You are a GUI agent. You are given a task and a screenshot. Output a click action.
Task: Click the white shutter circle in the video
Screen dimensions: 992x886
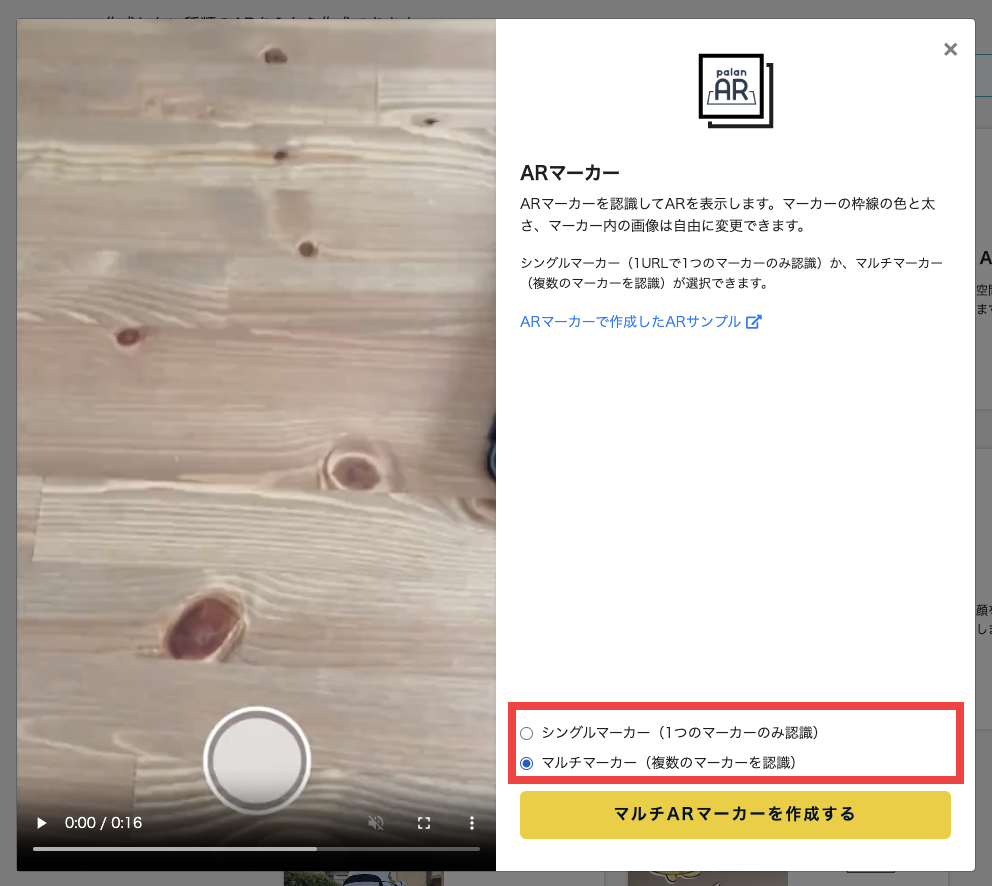tap(257, 760)
